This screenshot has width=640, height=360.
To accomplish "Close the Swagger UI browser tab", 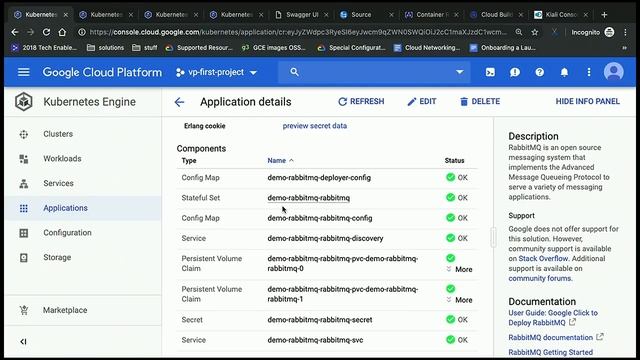I will coord(326,15).
